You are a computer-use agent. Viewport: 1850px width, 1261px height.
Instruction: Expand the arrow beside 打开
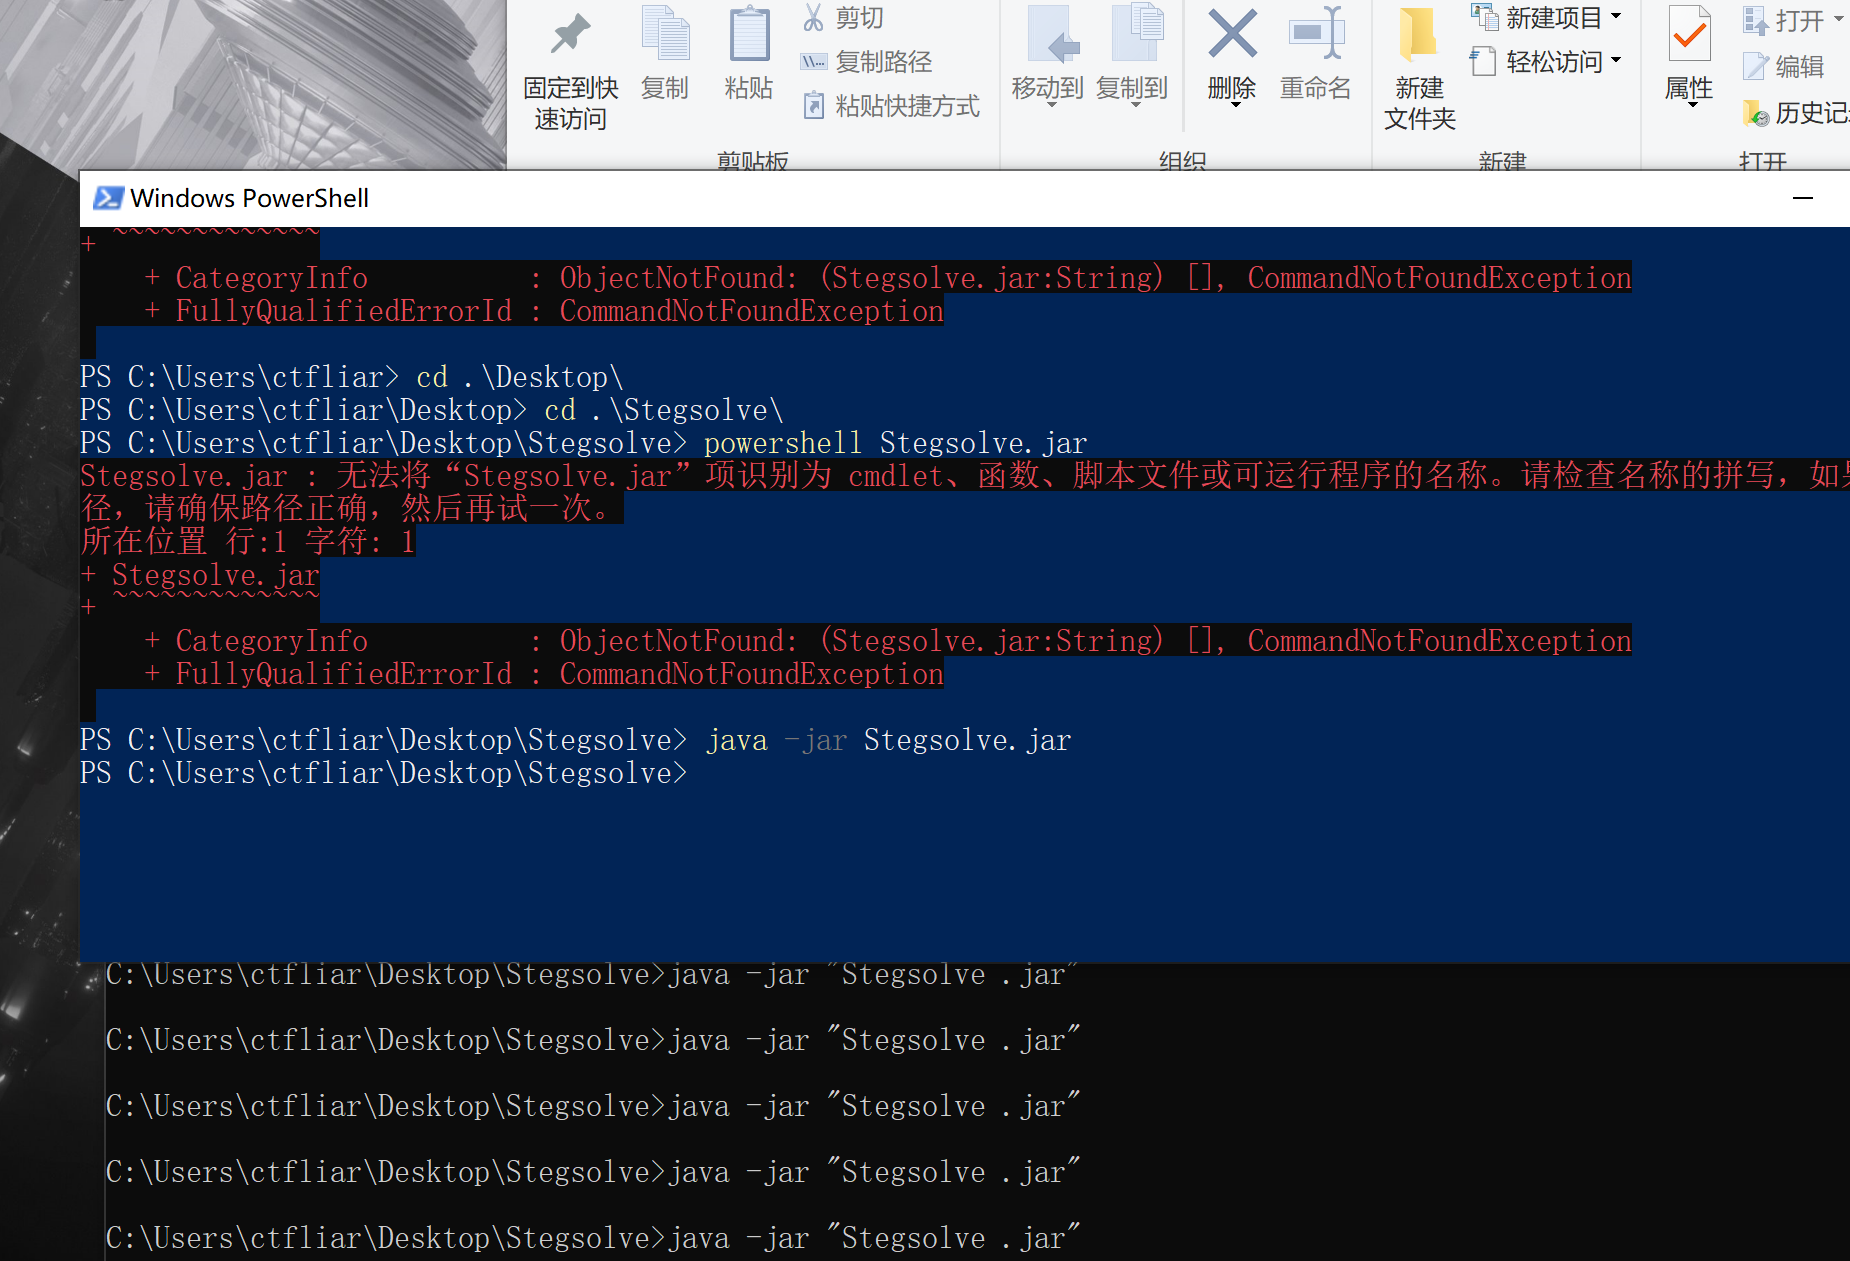(x=1838, y=20)
